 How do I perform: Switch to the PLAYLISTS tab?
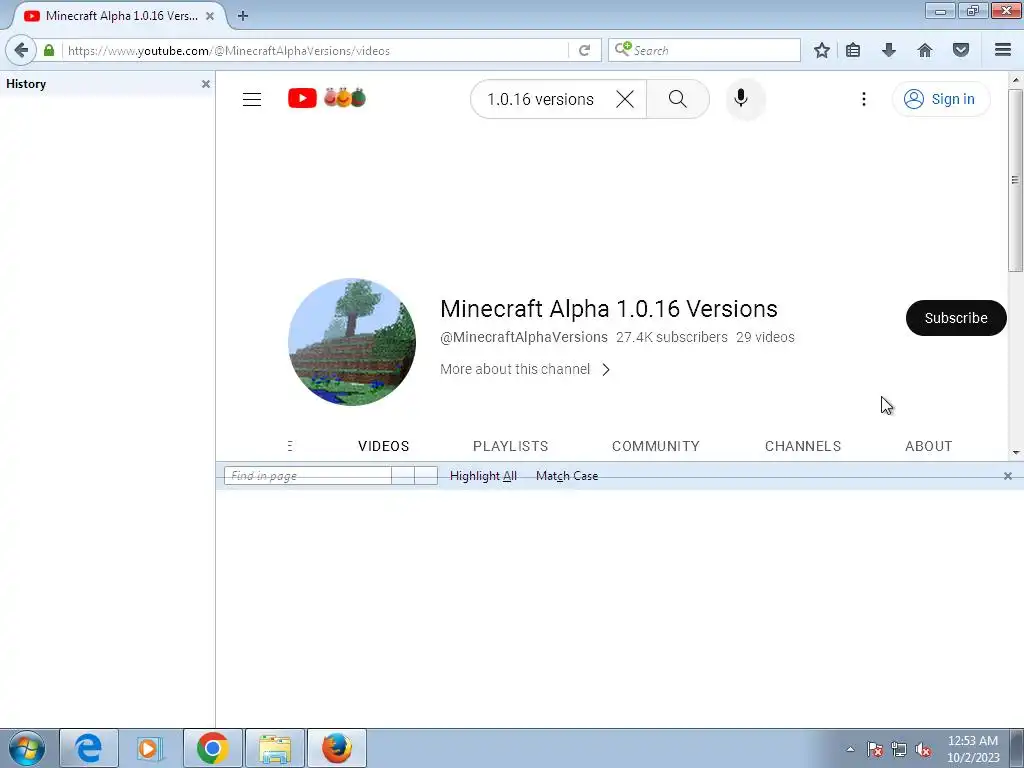511,446
